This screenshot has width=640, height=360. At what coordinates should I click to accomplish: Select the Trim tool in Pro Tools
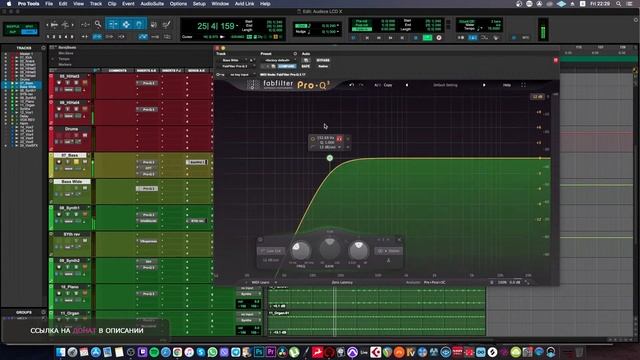(x=113, y=24)
